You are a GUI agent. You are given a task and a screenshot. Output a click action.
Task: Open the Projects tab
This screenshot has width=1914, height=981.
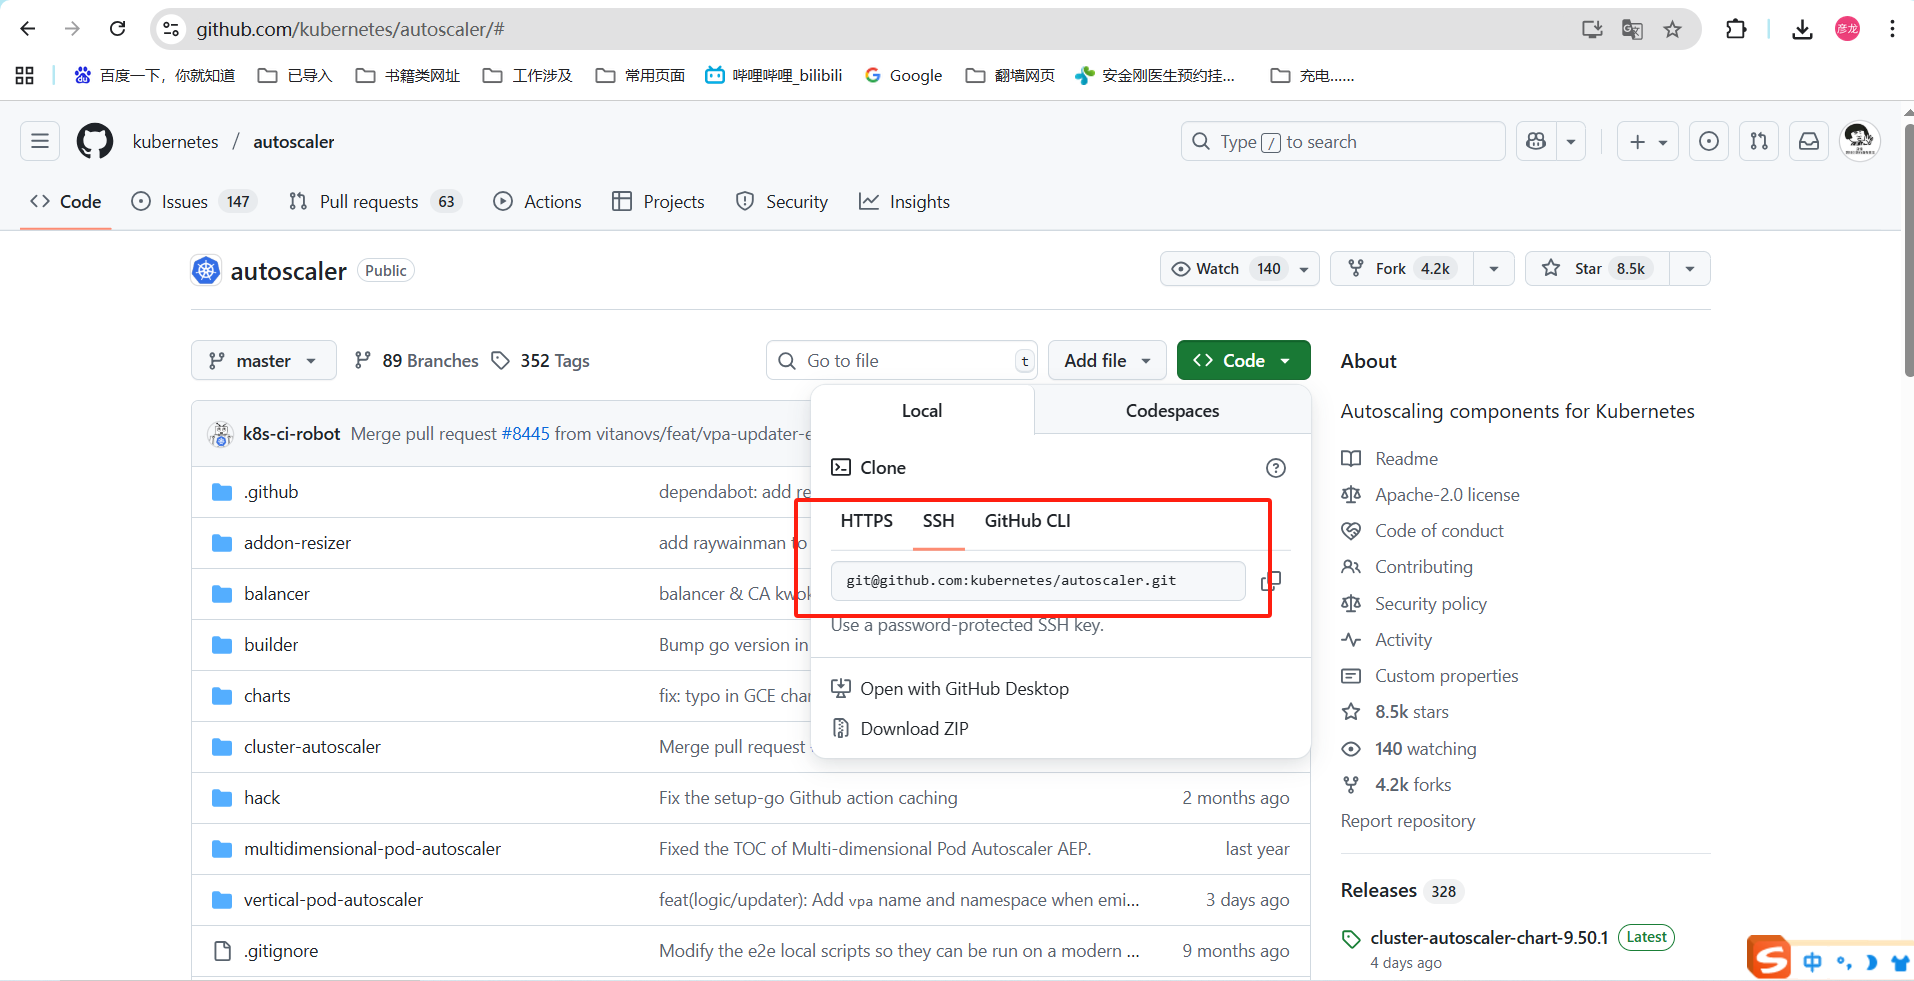coord(659,202)
